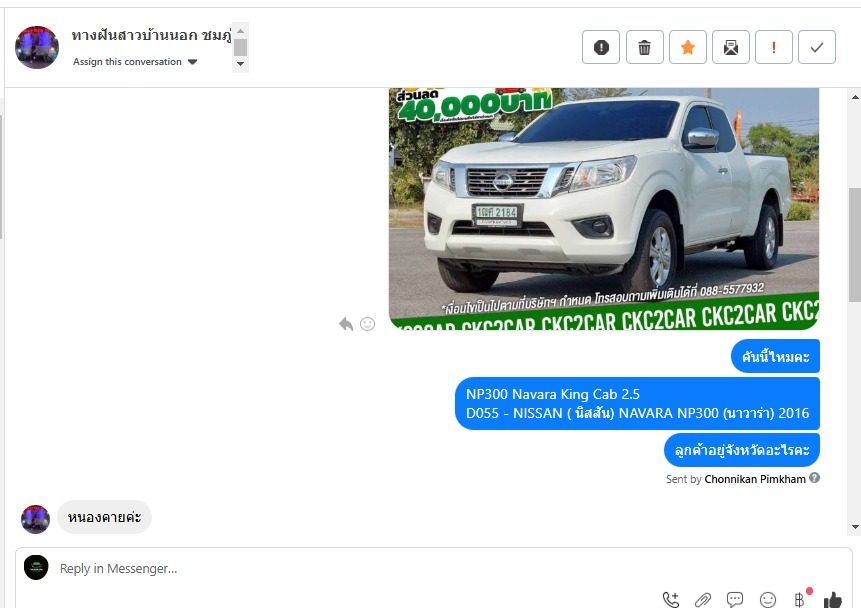861x608 pixels.
Task: Select the NP300 Navara King Cab 2.5 message
Action: click(x=638, y=403)
